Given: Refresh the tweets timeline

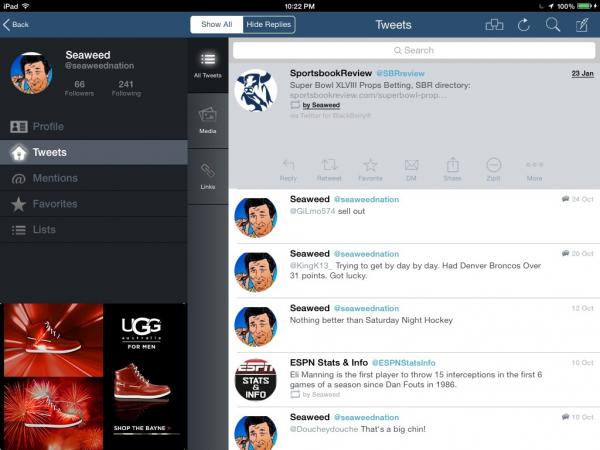Looking at the screenshot, I should (x=523, y=25).
